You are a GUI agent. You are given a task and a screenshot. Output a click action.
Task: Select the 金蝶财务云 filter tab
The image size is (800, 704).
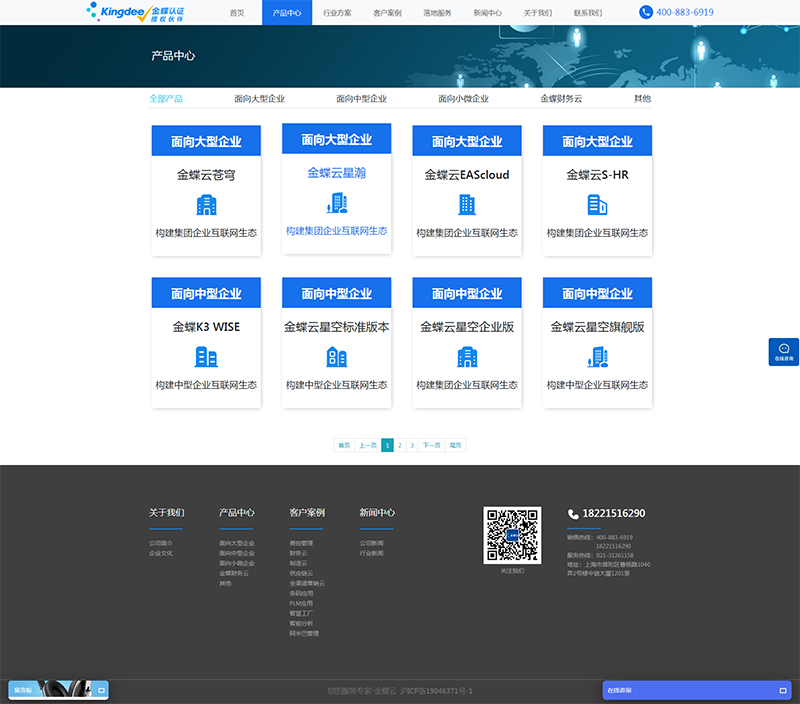(561, 98)
